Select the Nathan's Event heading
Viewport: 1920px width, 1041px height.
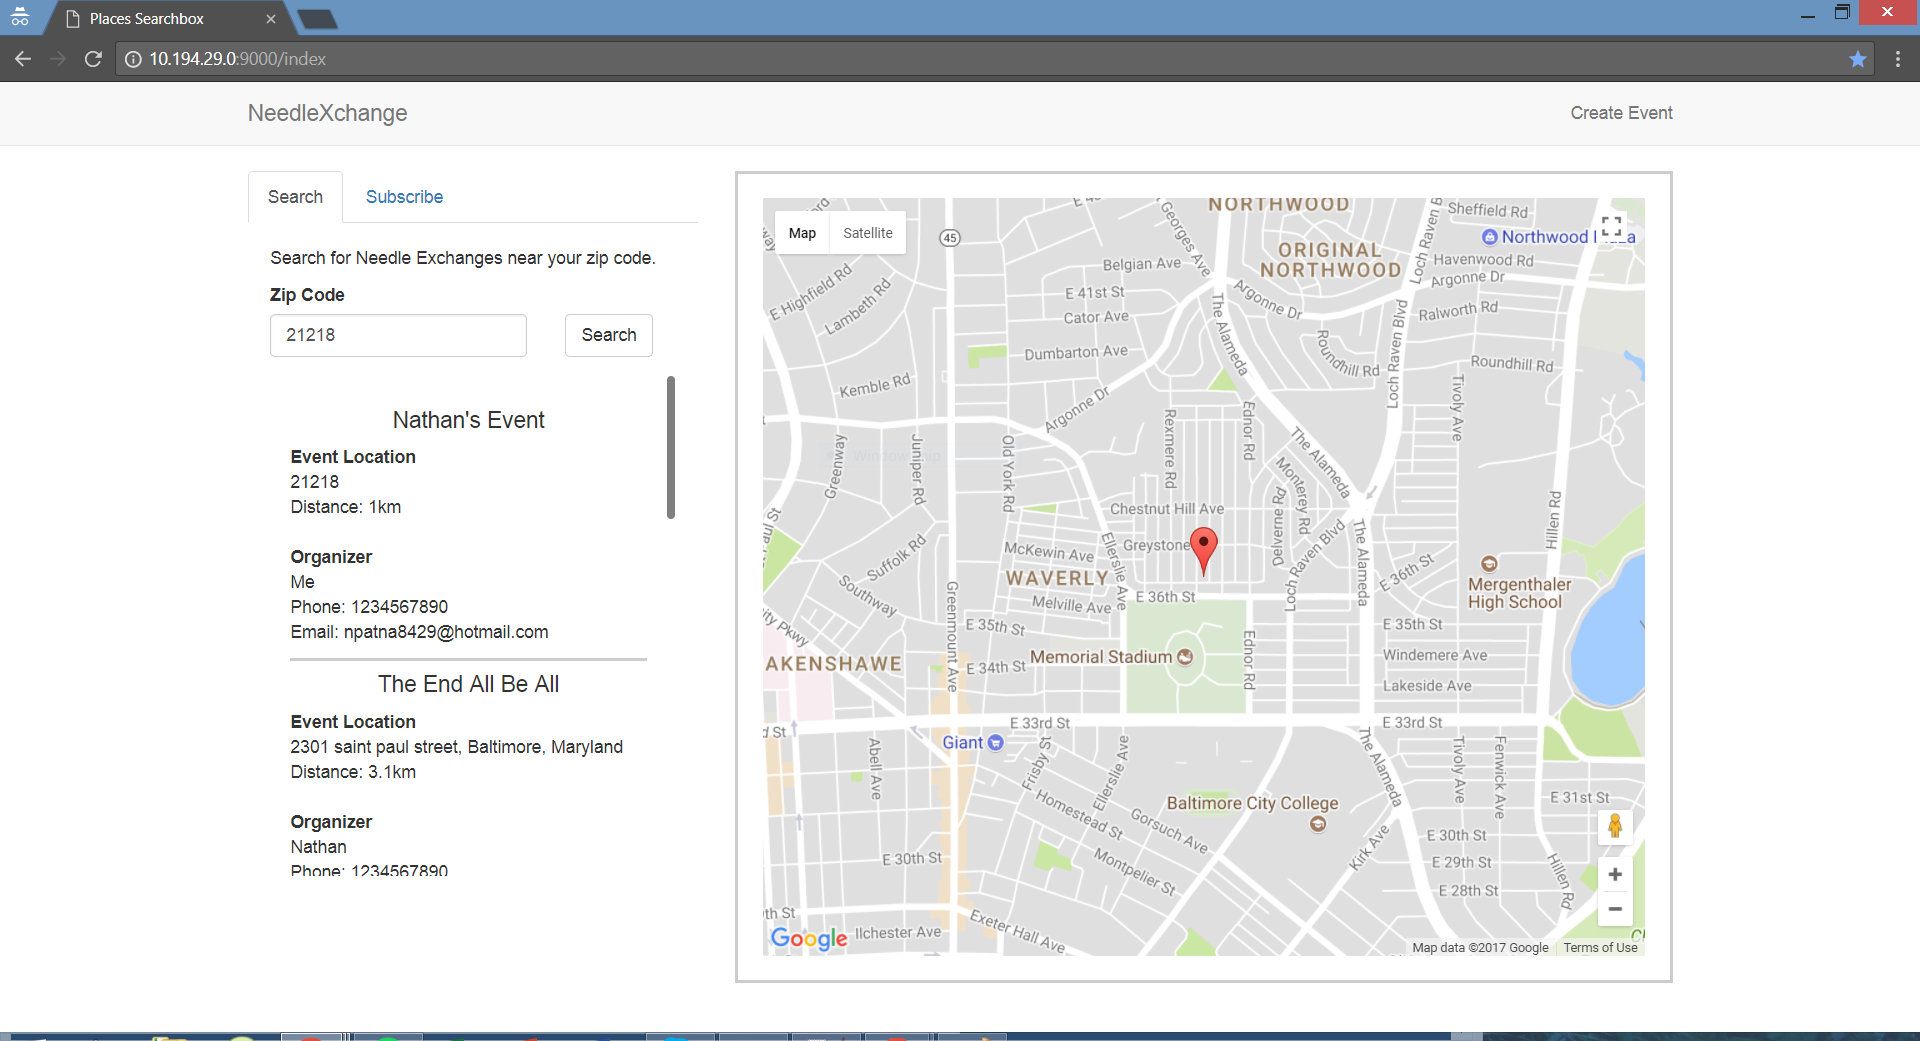click(468, 420)
